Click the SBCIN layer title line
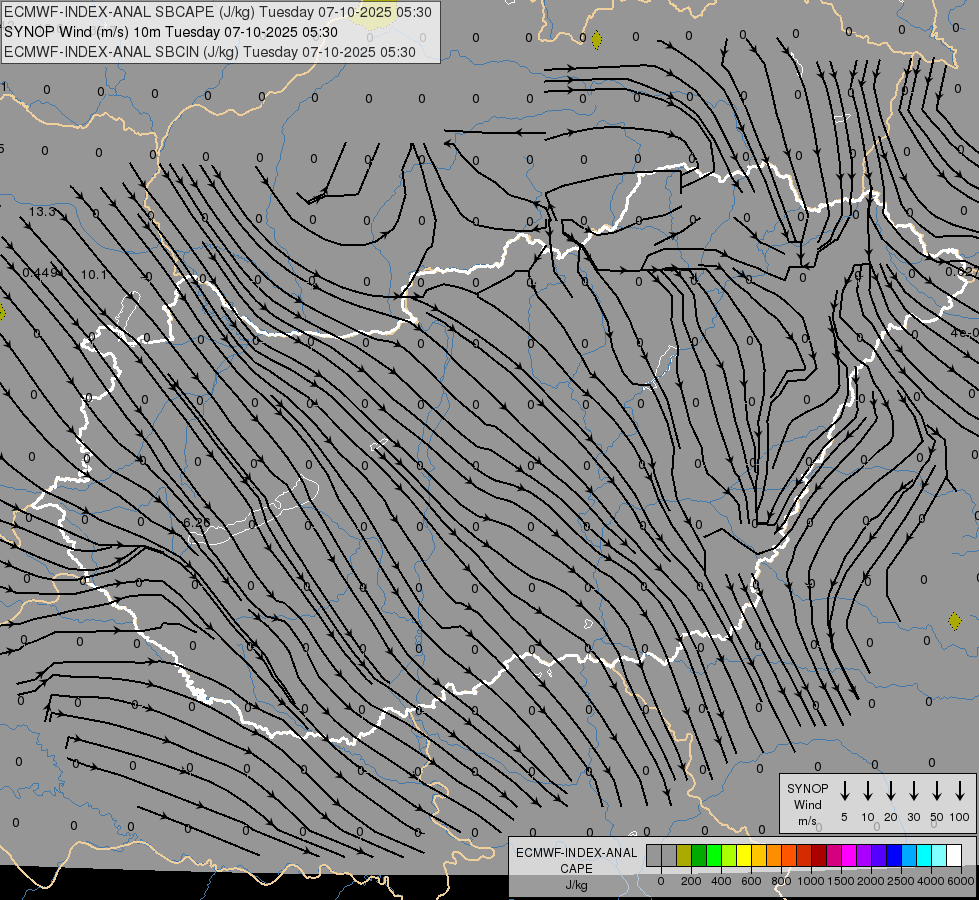 click(210, 52)
